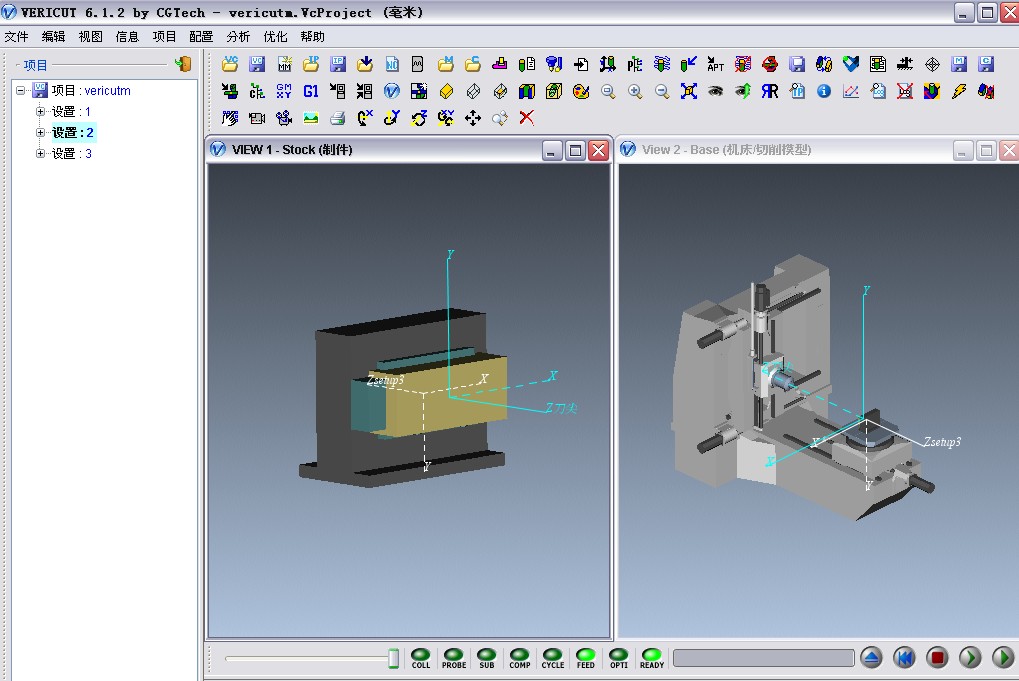Image resolution: width=1019 pixels, height=681 pixels.
Task: Click the blue info circle icon
Action: [x=823, y=91]
